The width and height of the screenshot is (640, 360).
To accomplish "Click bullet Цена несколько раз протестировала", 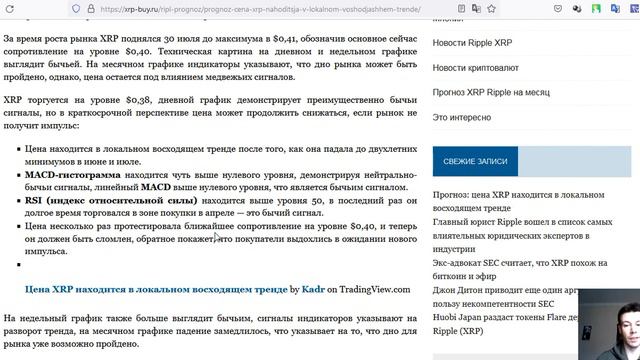I will [221, 238].
